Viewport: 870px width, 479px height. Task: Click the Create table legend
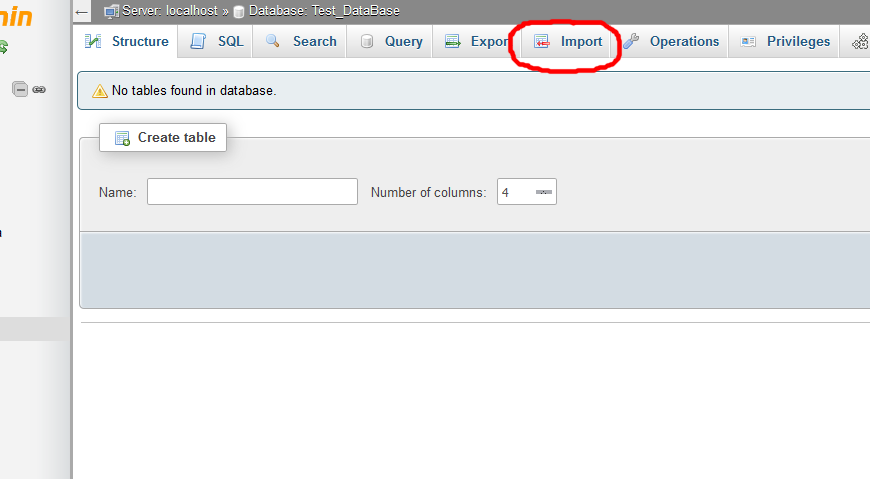click(164, 138)
